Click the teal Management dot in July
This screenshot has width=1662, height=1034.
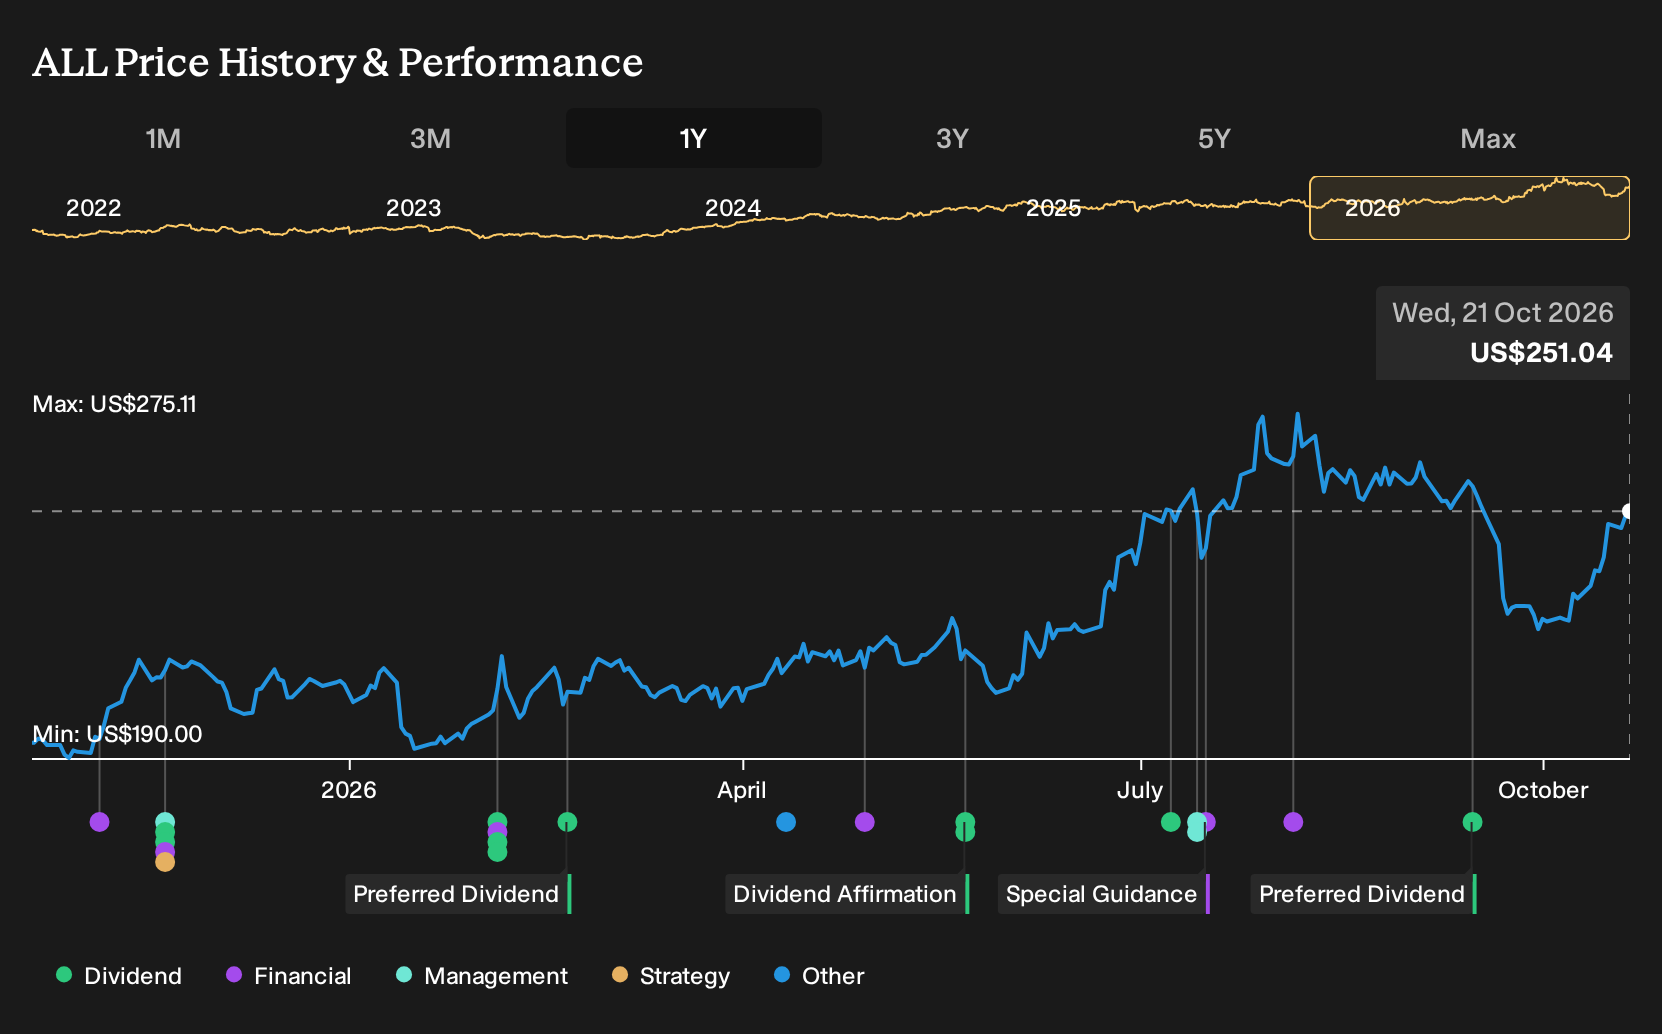point(1196,830)
